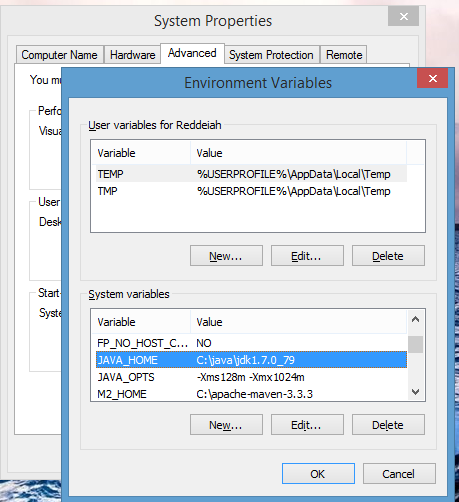Click the TEMP value %USERPROFILE% path
The width and height of the screenshot is (459, 502).
(294, 174)
